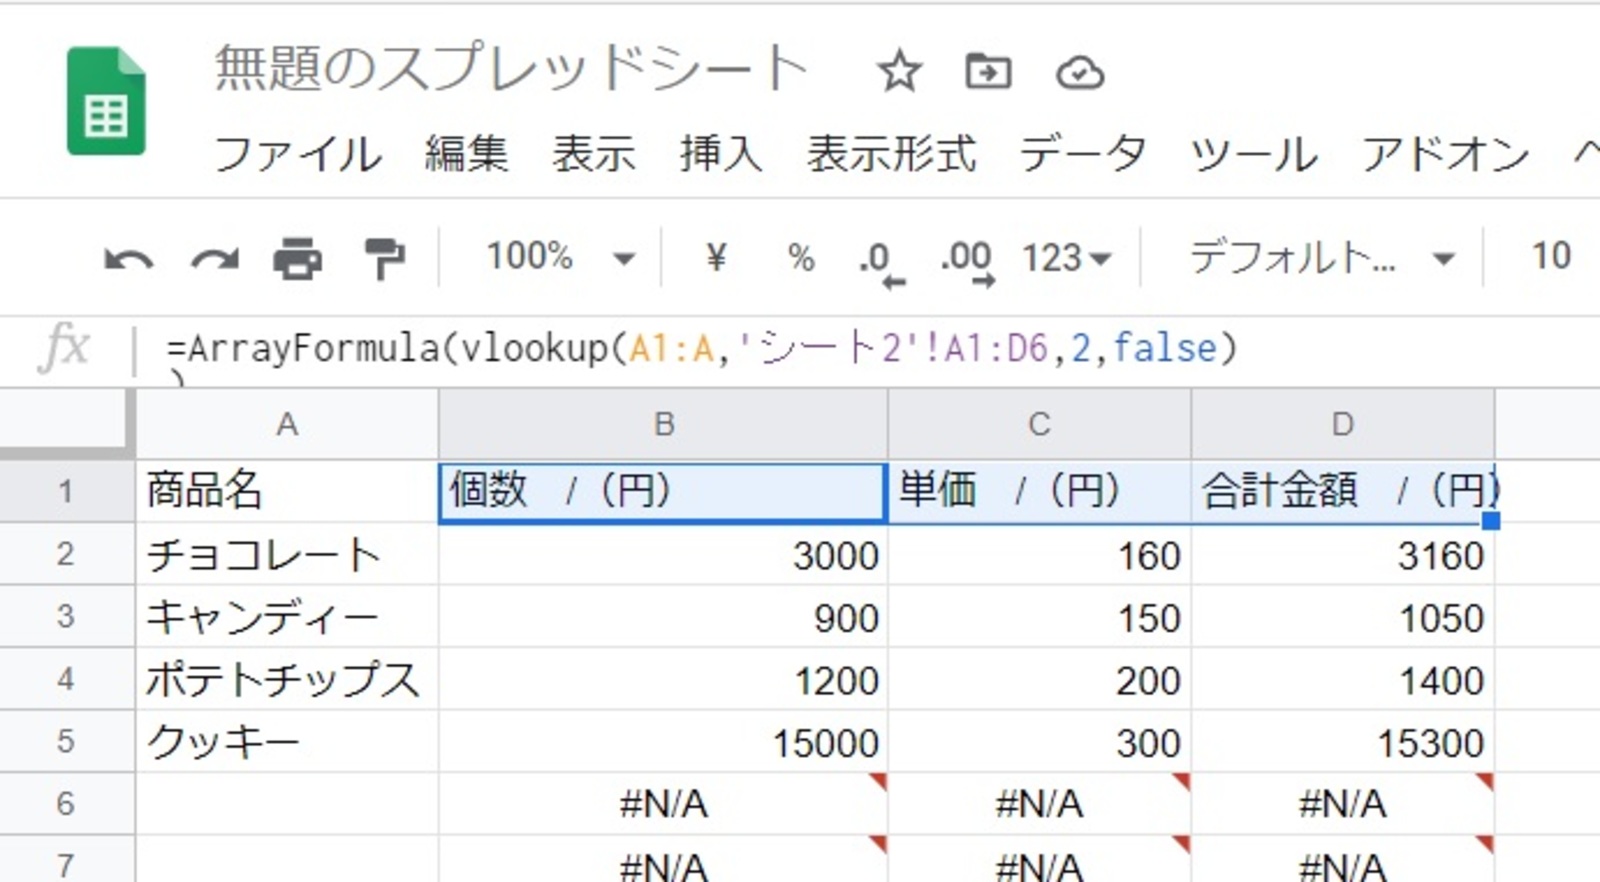The image size is (1600, 882).
Task: Undo the last action
Action: point(129,259)
